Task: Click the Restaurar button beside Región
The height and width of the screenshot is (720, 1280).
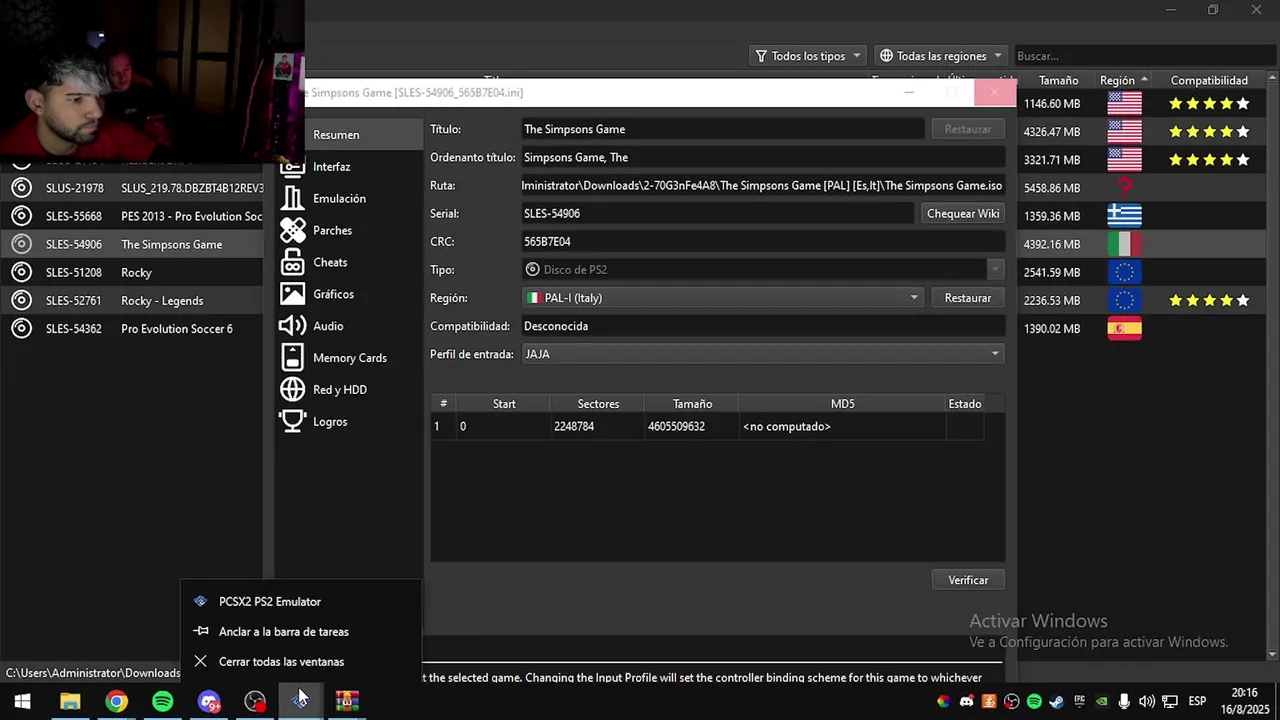Action: click(x=967, y=298)
